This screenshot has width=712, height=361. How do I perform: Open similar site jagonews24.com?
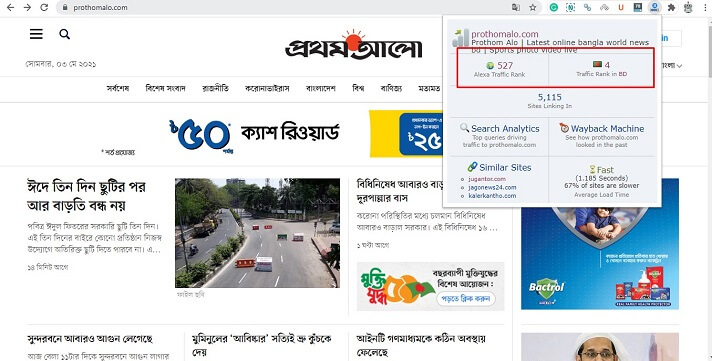click(x=492, y=187)
